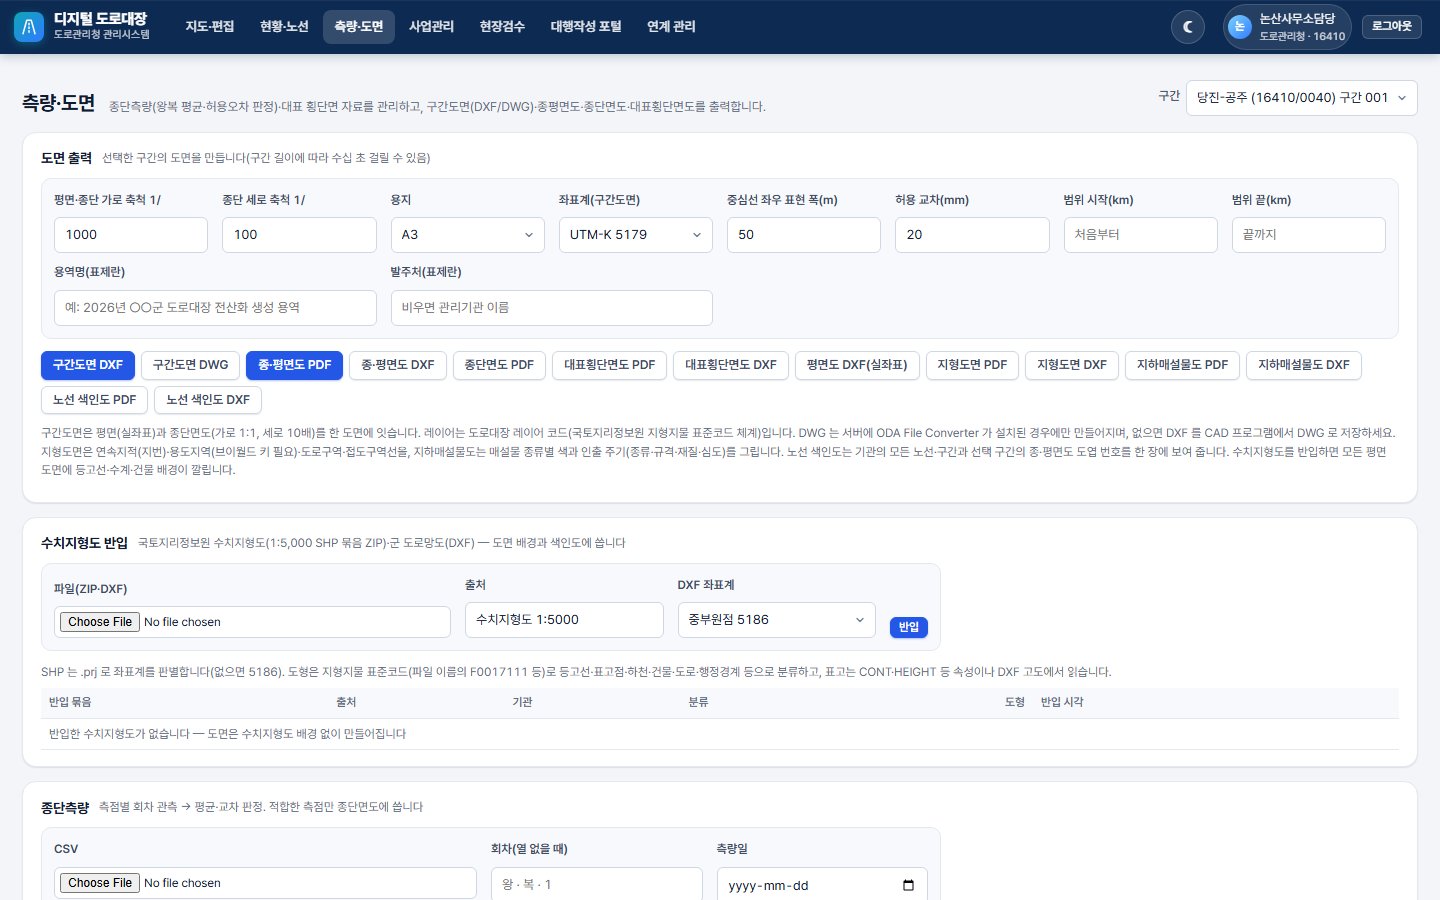
Task: Open the 연계 관리 menu
Action: coord(671,27)
